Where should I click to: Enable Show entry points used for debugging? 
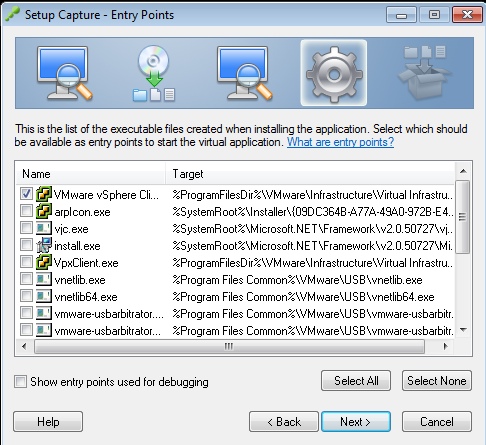(x=20, y=382)
